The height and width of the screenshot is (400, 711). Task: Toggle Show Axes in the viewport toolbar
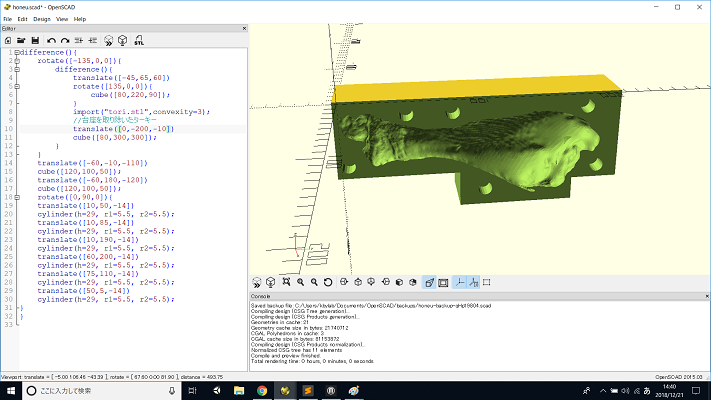click(460, 283)
